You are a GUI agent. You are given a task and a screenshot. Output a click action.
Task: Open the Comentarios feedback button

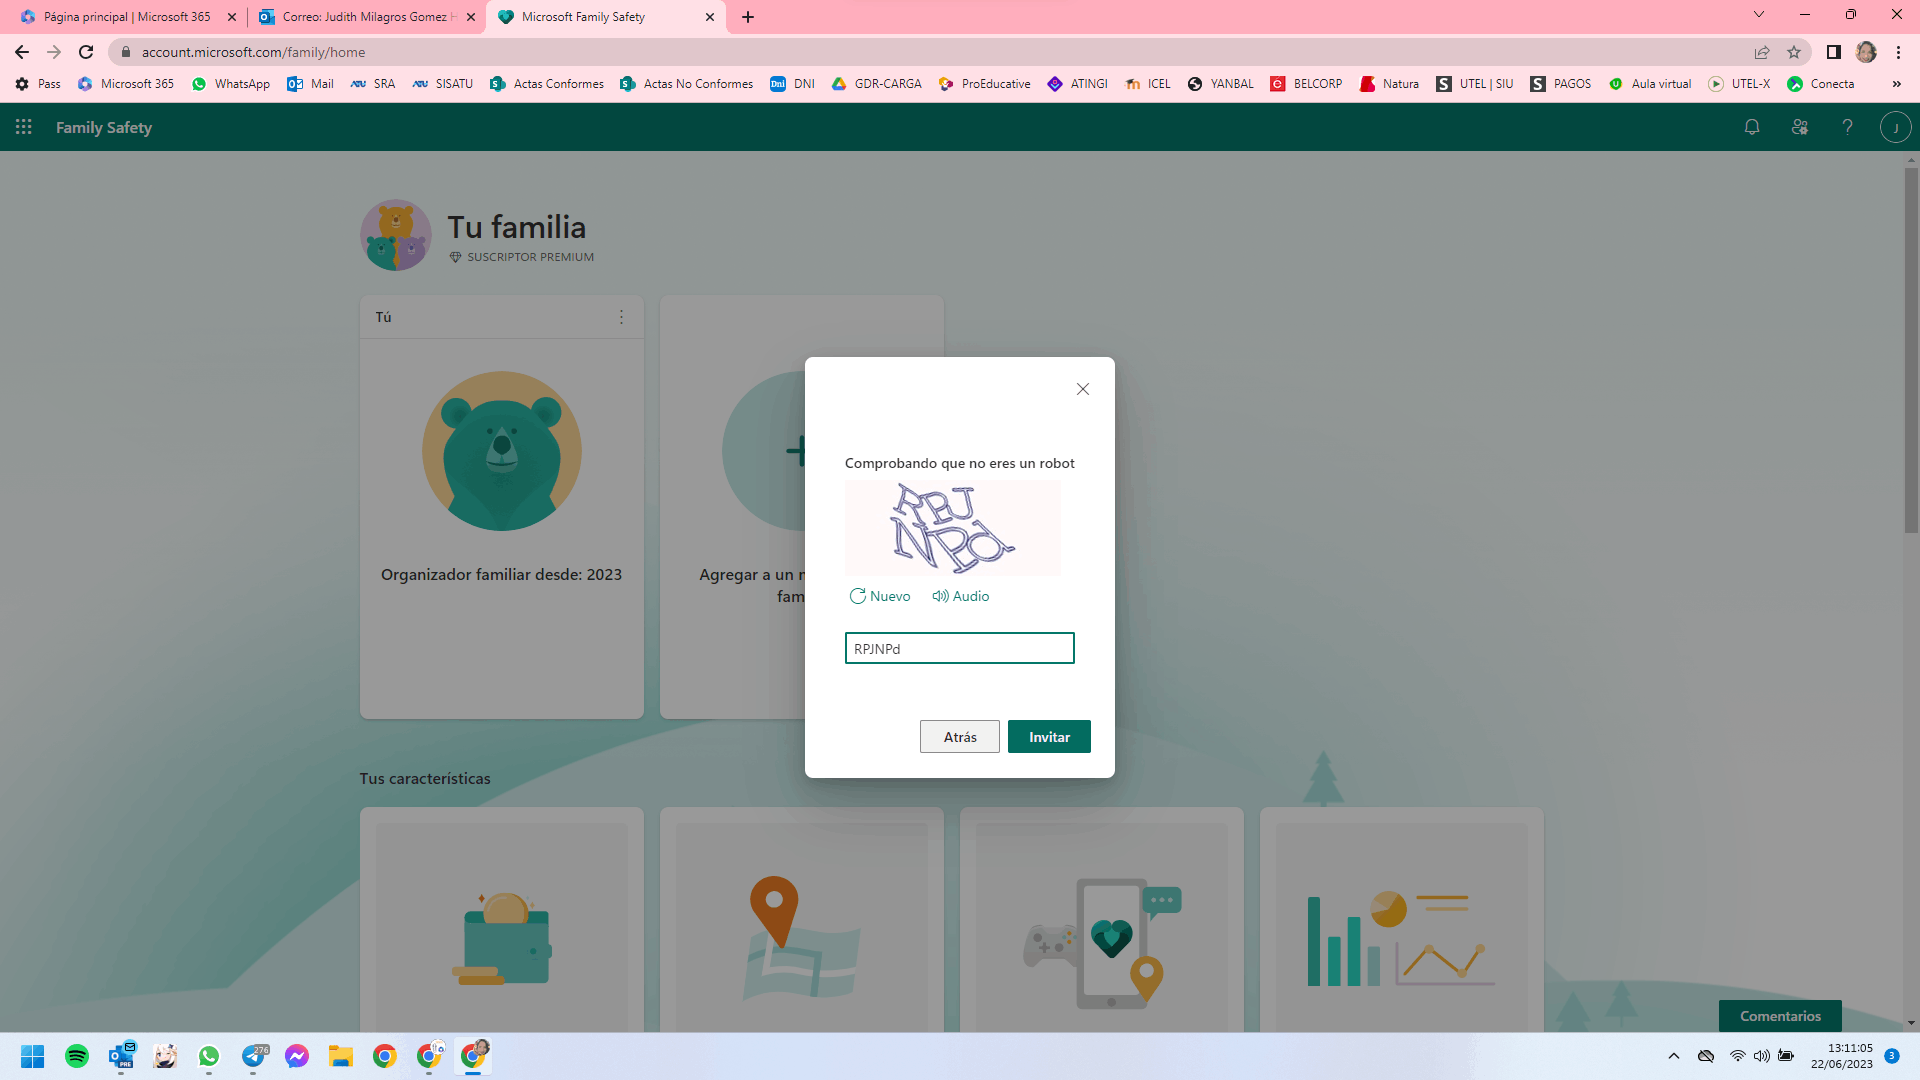(x=1779, y=1016)
